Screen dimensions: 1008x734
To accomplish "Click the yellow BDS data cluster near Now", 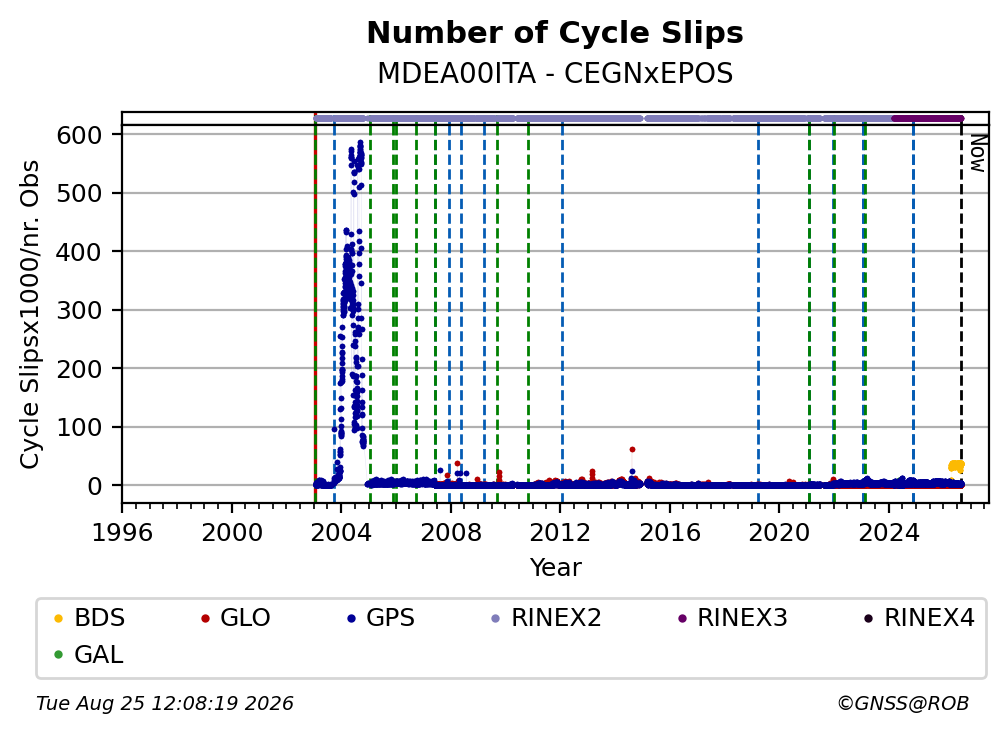I will 956,466.
